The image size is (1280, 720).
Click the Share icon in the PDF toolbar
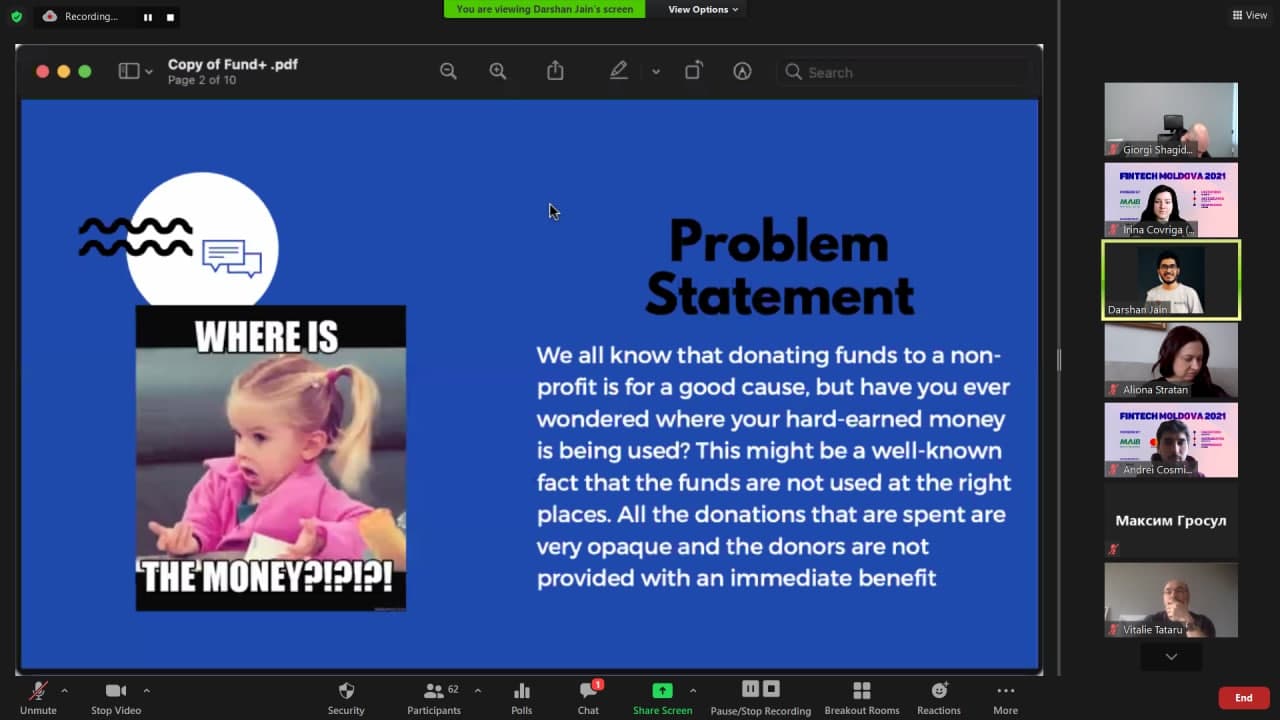tap(555, 71)
